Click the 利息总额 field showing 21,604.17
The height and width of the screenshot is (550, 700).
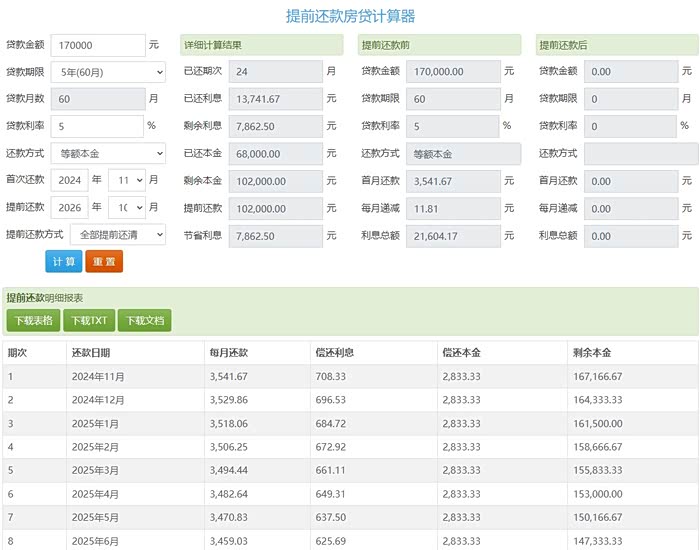pos(452,236)
